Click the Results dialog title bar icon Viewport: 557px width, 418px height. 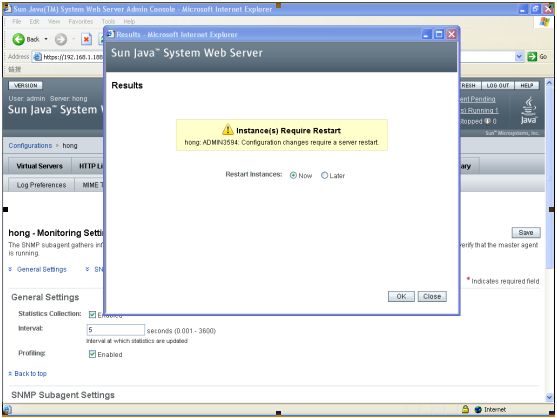tap(110, 34)
